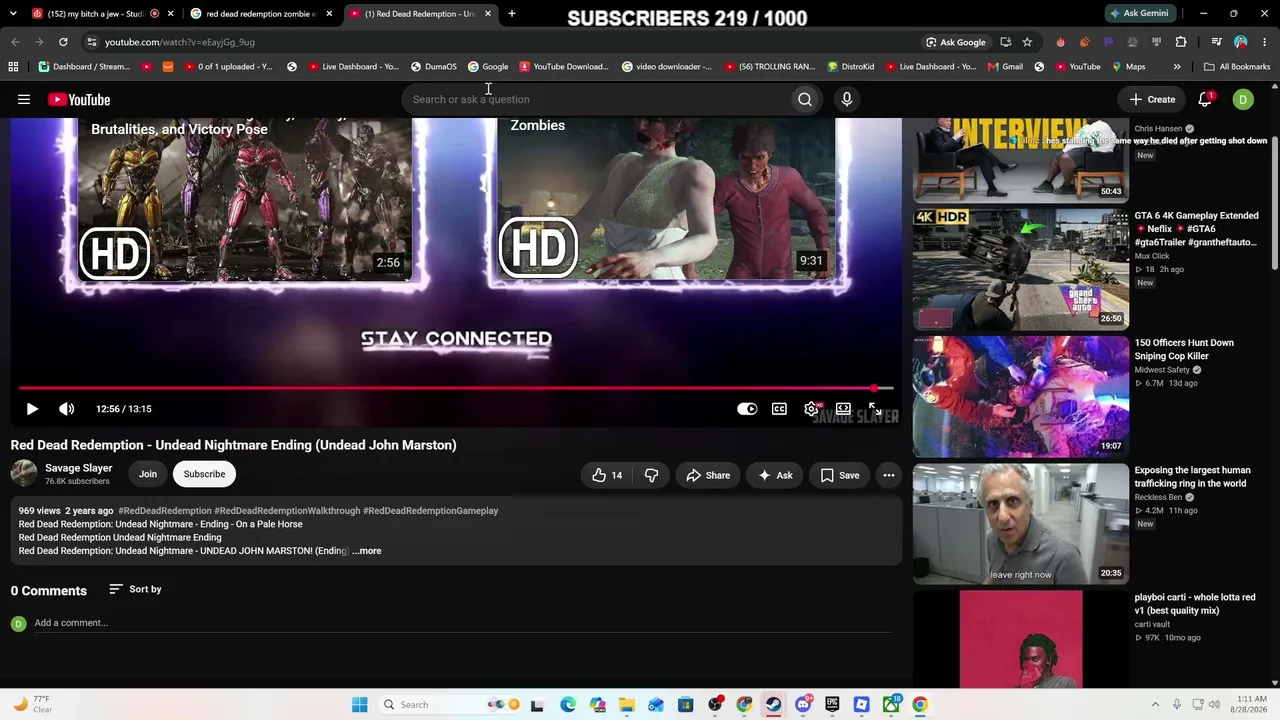Open the Gmail bookmark

(1005, 67)
